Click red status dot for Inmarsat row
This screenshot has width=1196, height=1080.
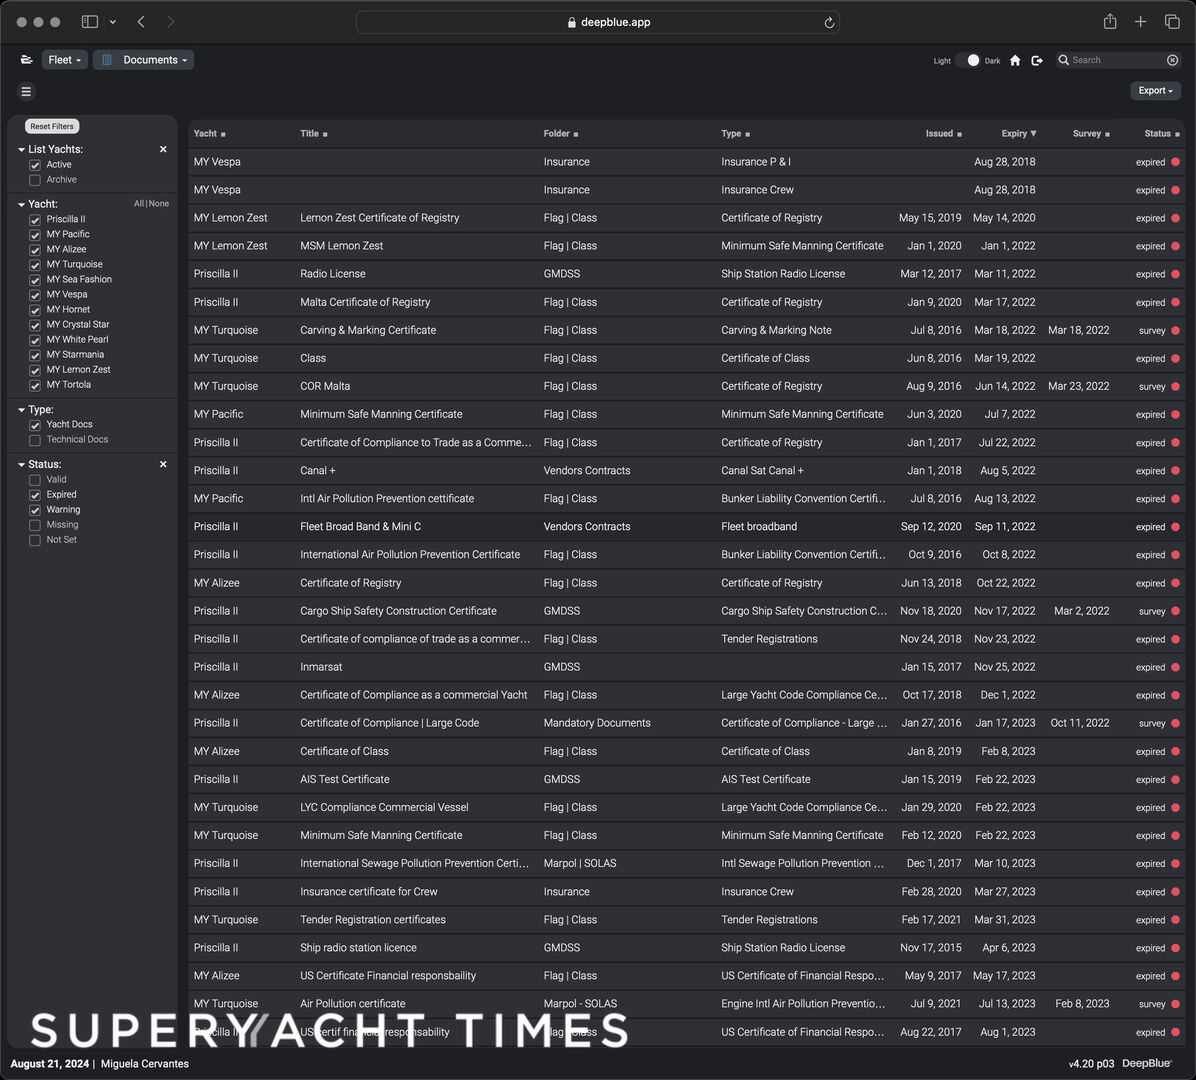tap(1175, 667)
